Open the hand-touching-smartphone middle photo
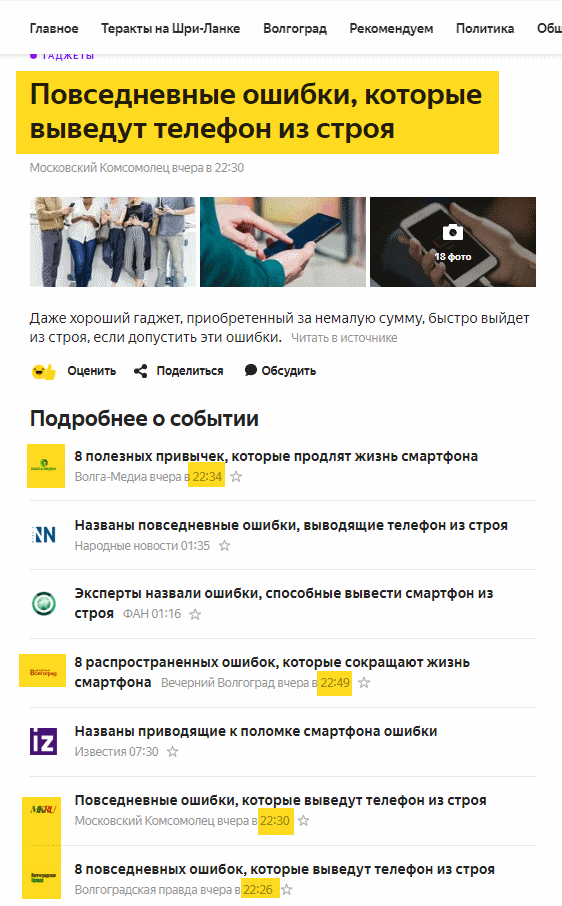This screenshot has width=562, height=906. [x=283, y=242]
